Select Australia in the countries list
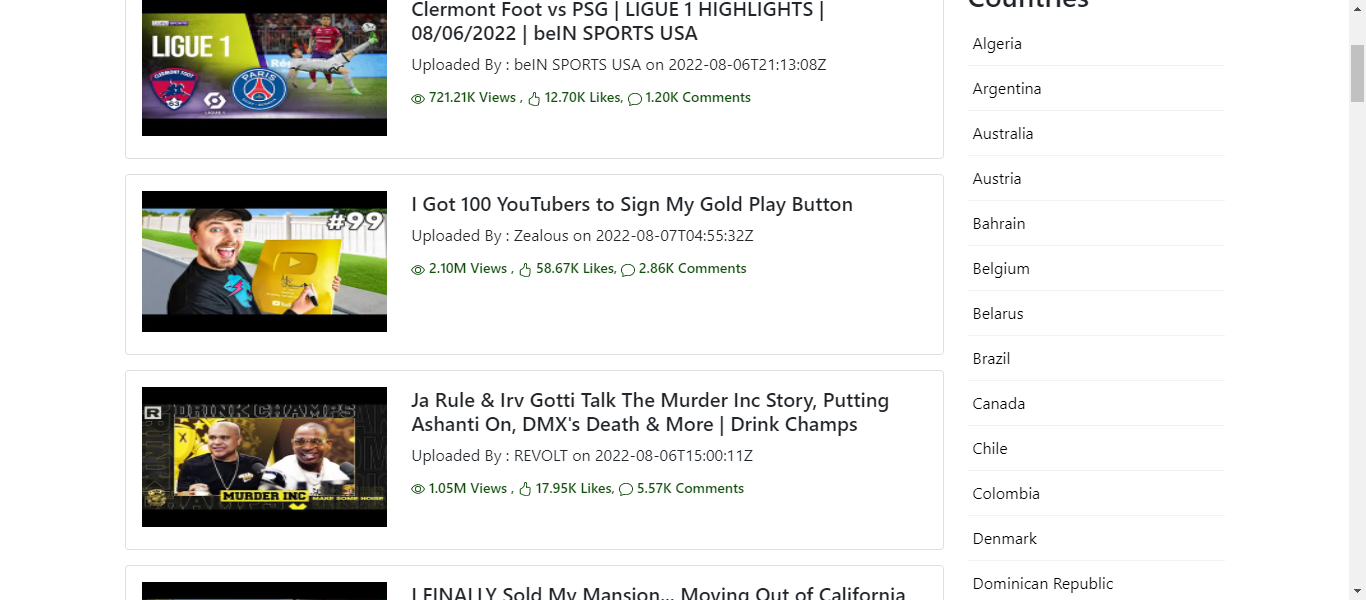1366x600 pixels. coord(1096,134)
